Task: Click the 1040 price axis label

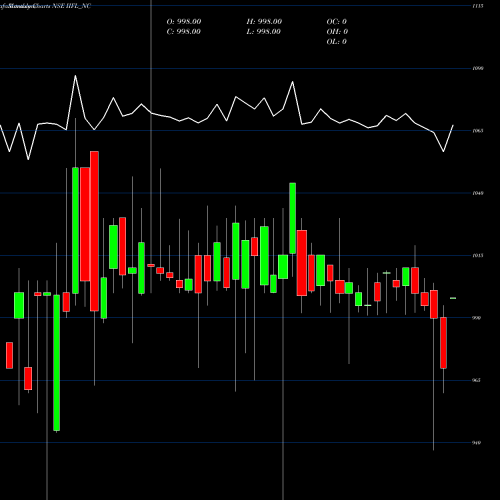Action: click(x=478, y=193)
